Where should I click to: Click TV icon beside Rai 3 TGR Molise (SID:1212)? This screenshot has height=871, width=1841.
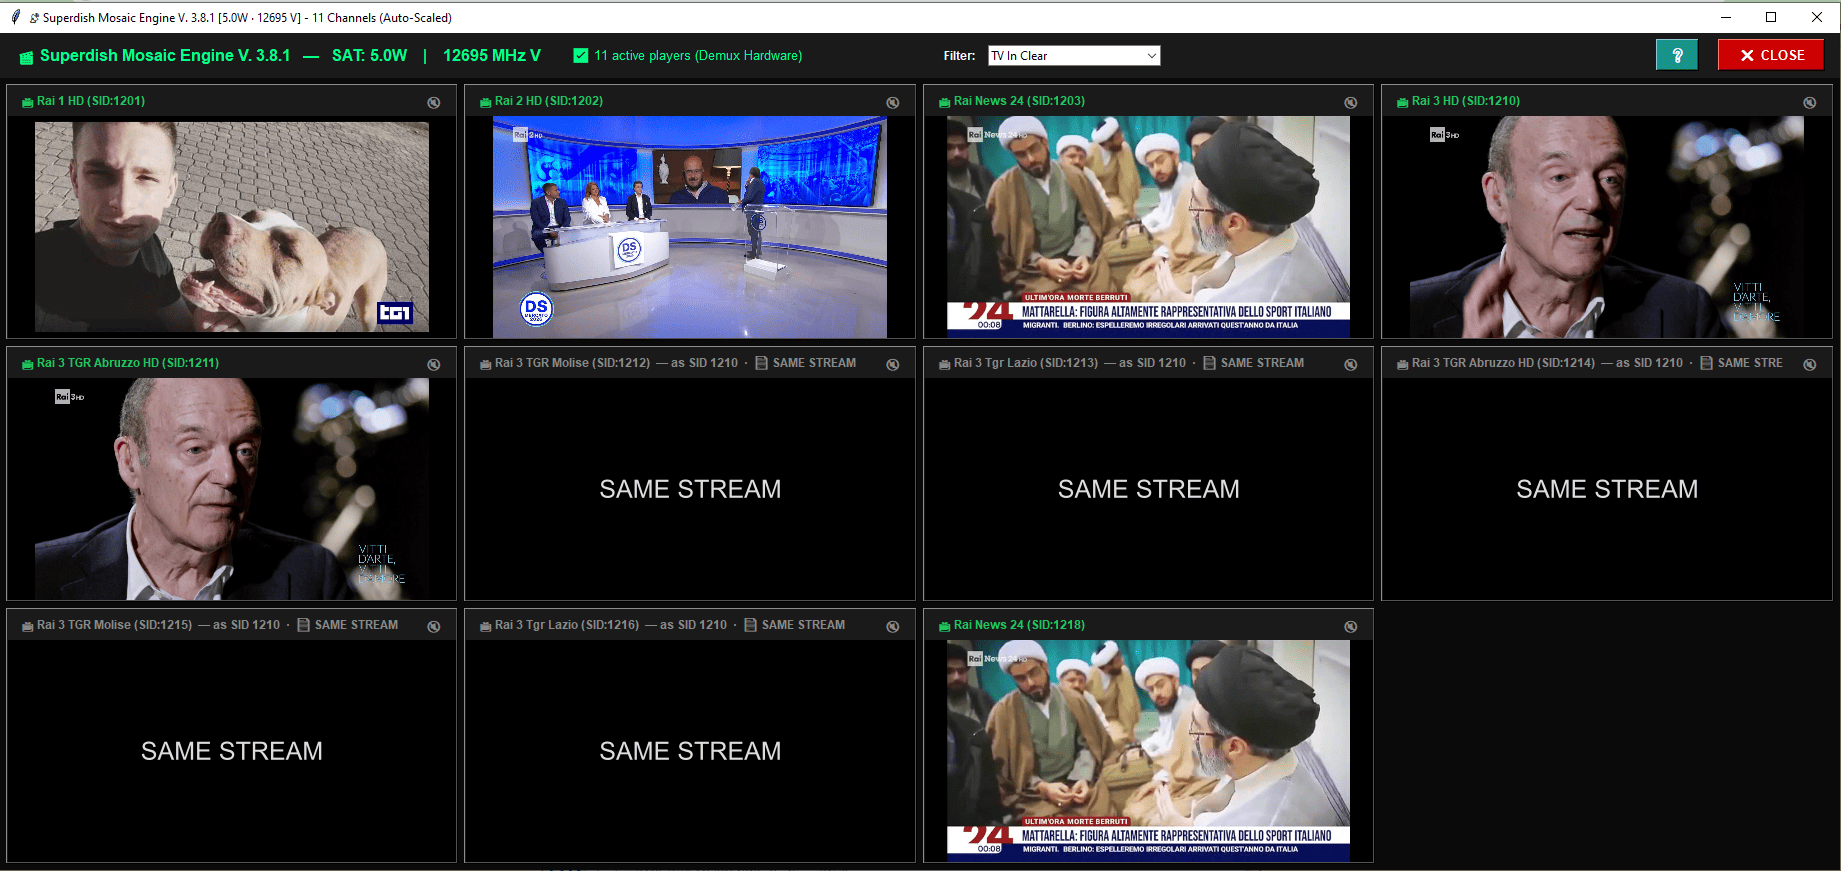pyautogui.click(x=486, y=364)
